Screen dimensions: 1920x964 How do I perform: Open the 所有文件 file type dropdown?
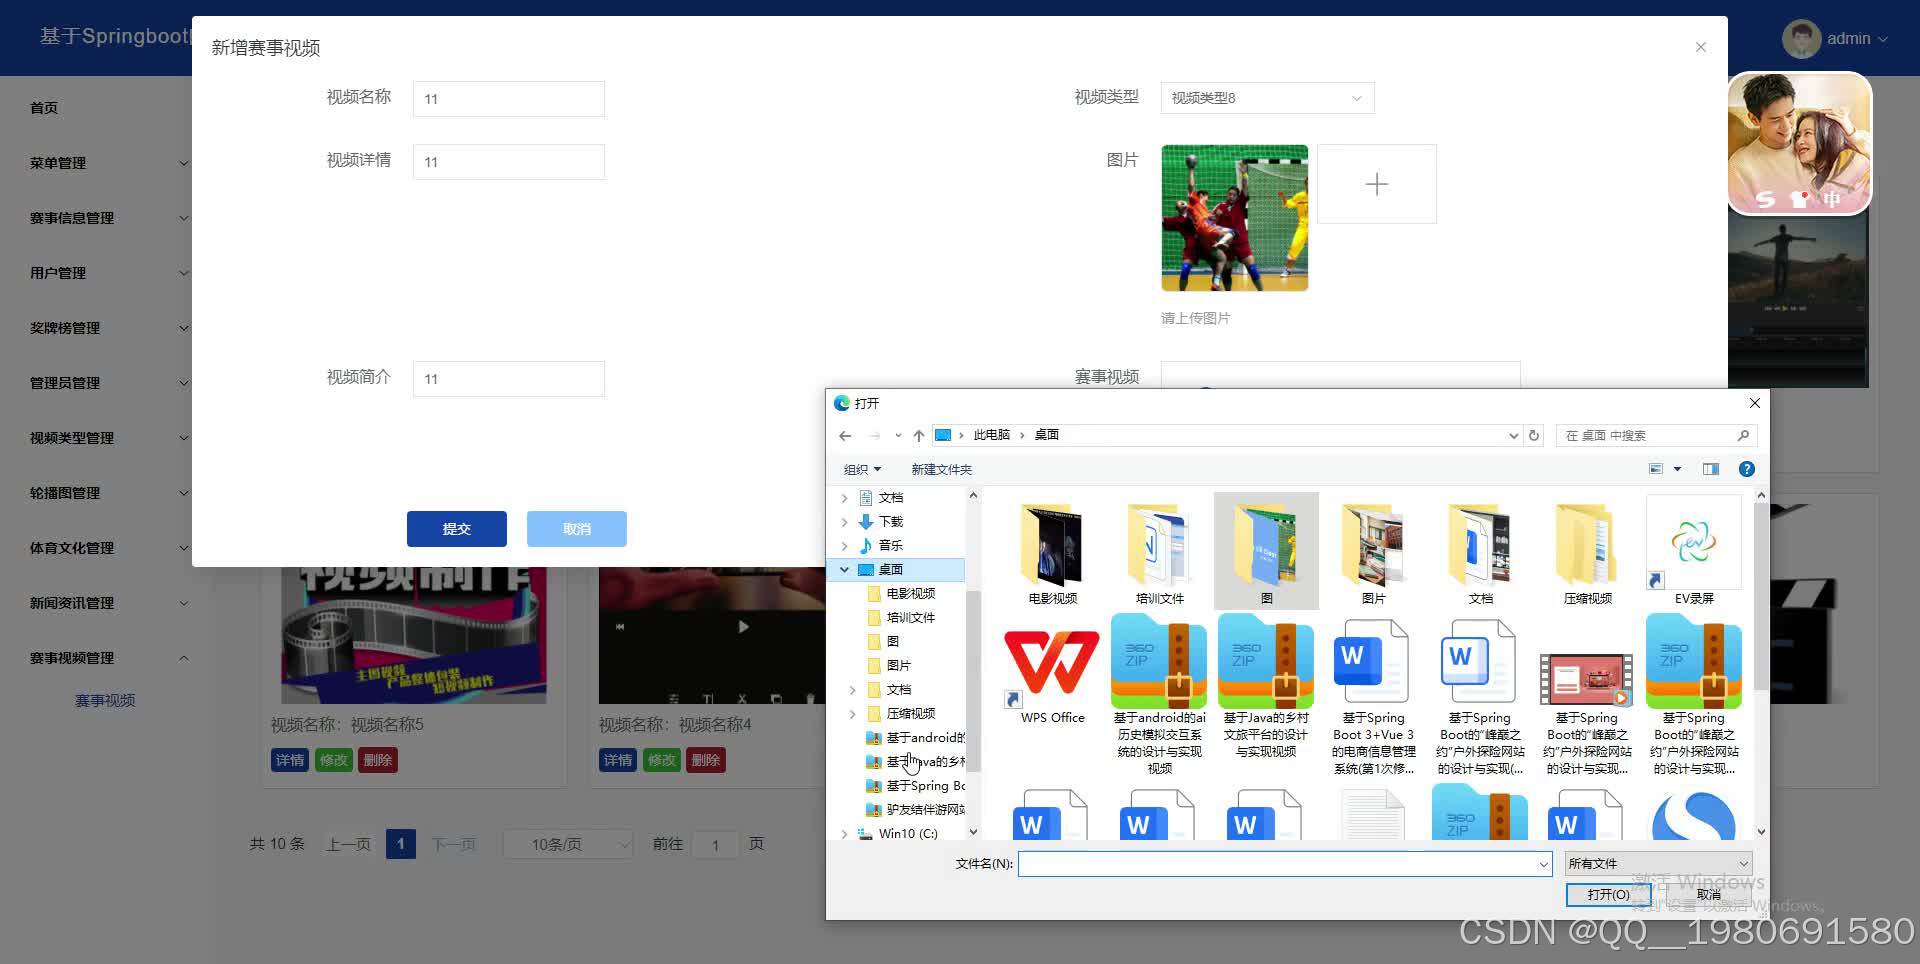tap(1655, 863)
